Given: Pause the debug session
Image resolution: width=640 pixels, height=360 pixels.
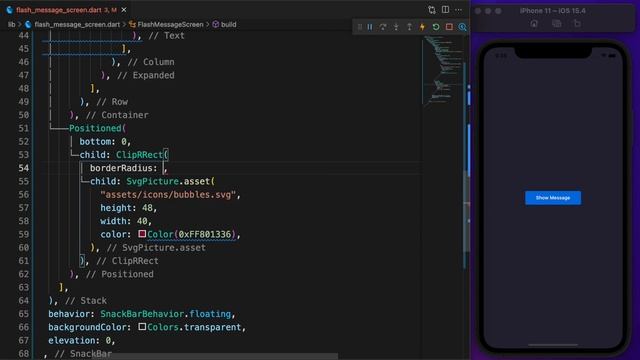Looking at the screenshot, I should tap(370, 27).
